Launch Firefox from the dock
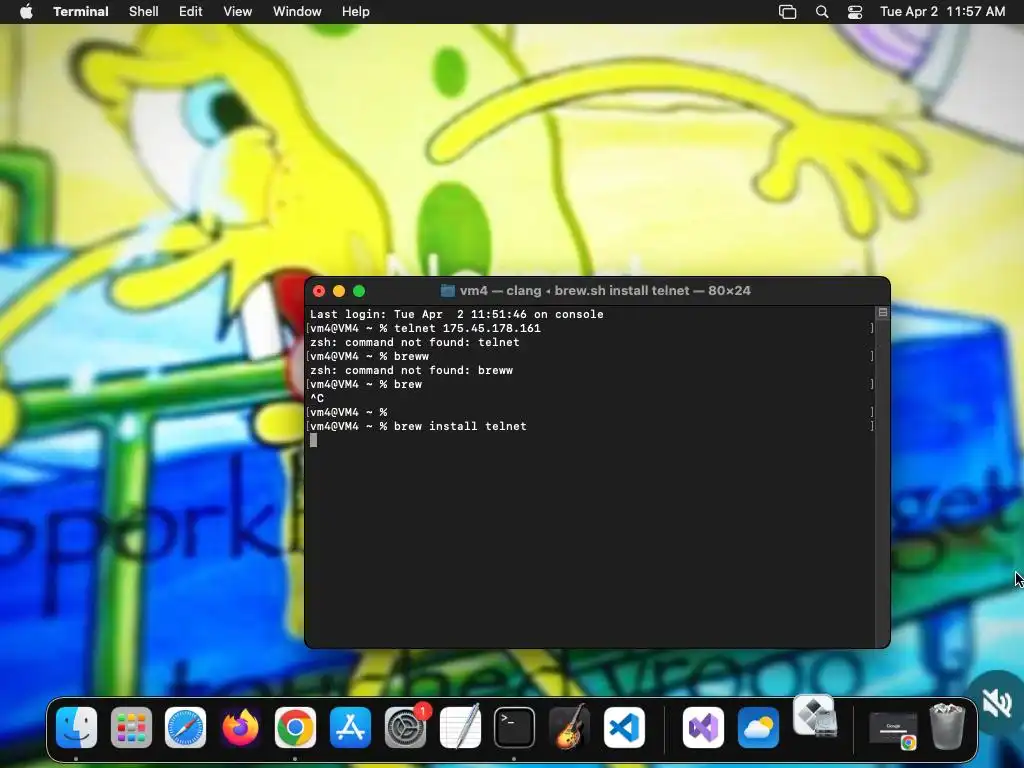 240,727
